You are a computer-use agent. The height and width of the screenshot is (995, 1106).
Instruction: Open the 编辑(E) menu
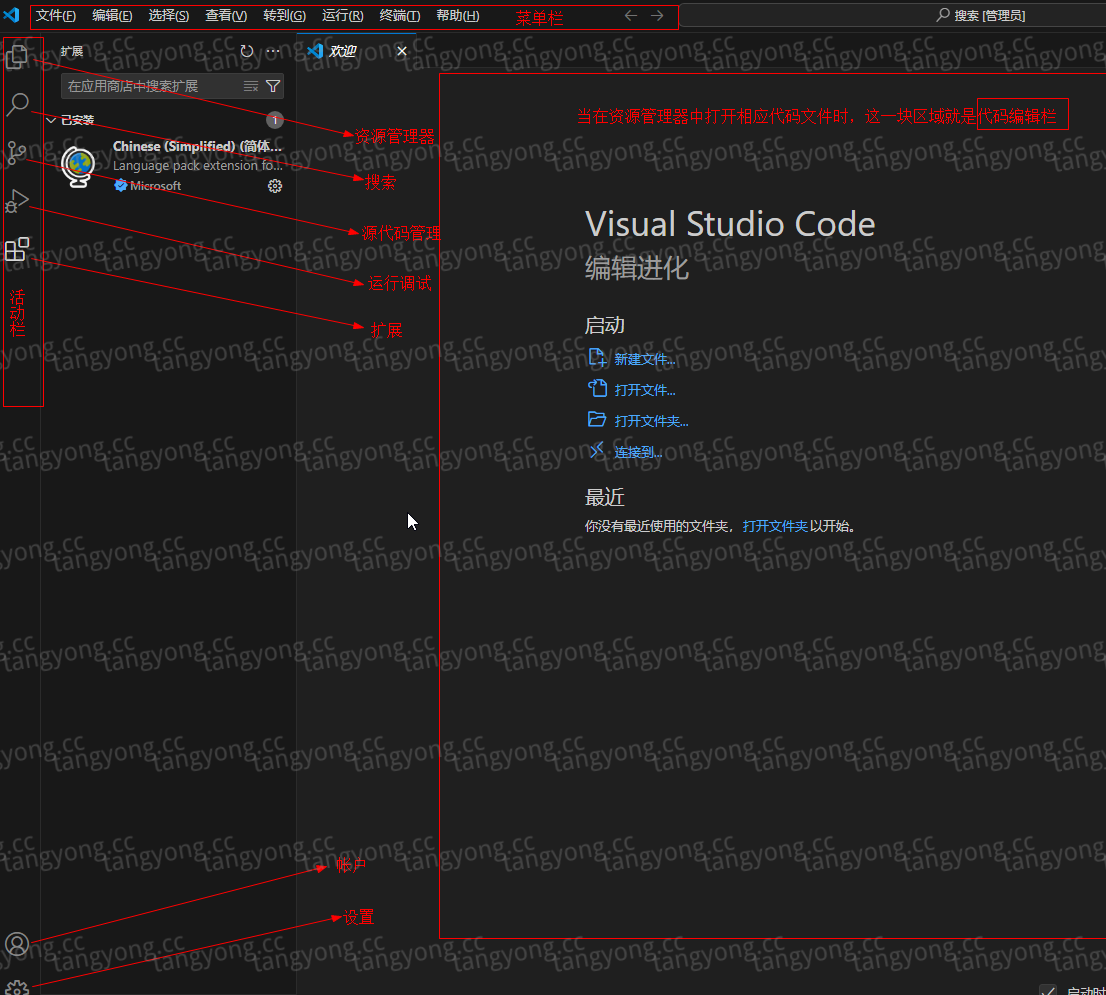pyautogui.click(x=112, y=16)
